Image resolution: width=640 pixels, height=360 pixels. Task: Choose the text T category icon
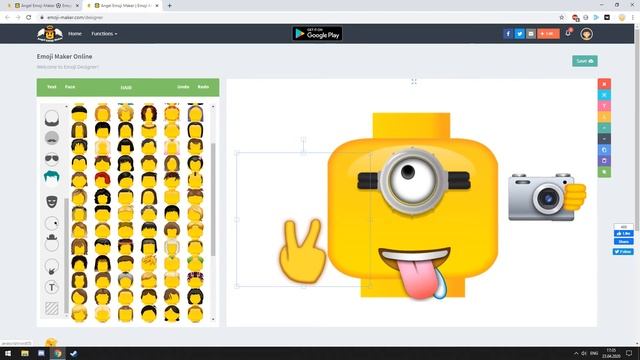click(x=52, y=287)
